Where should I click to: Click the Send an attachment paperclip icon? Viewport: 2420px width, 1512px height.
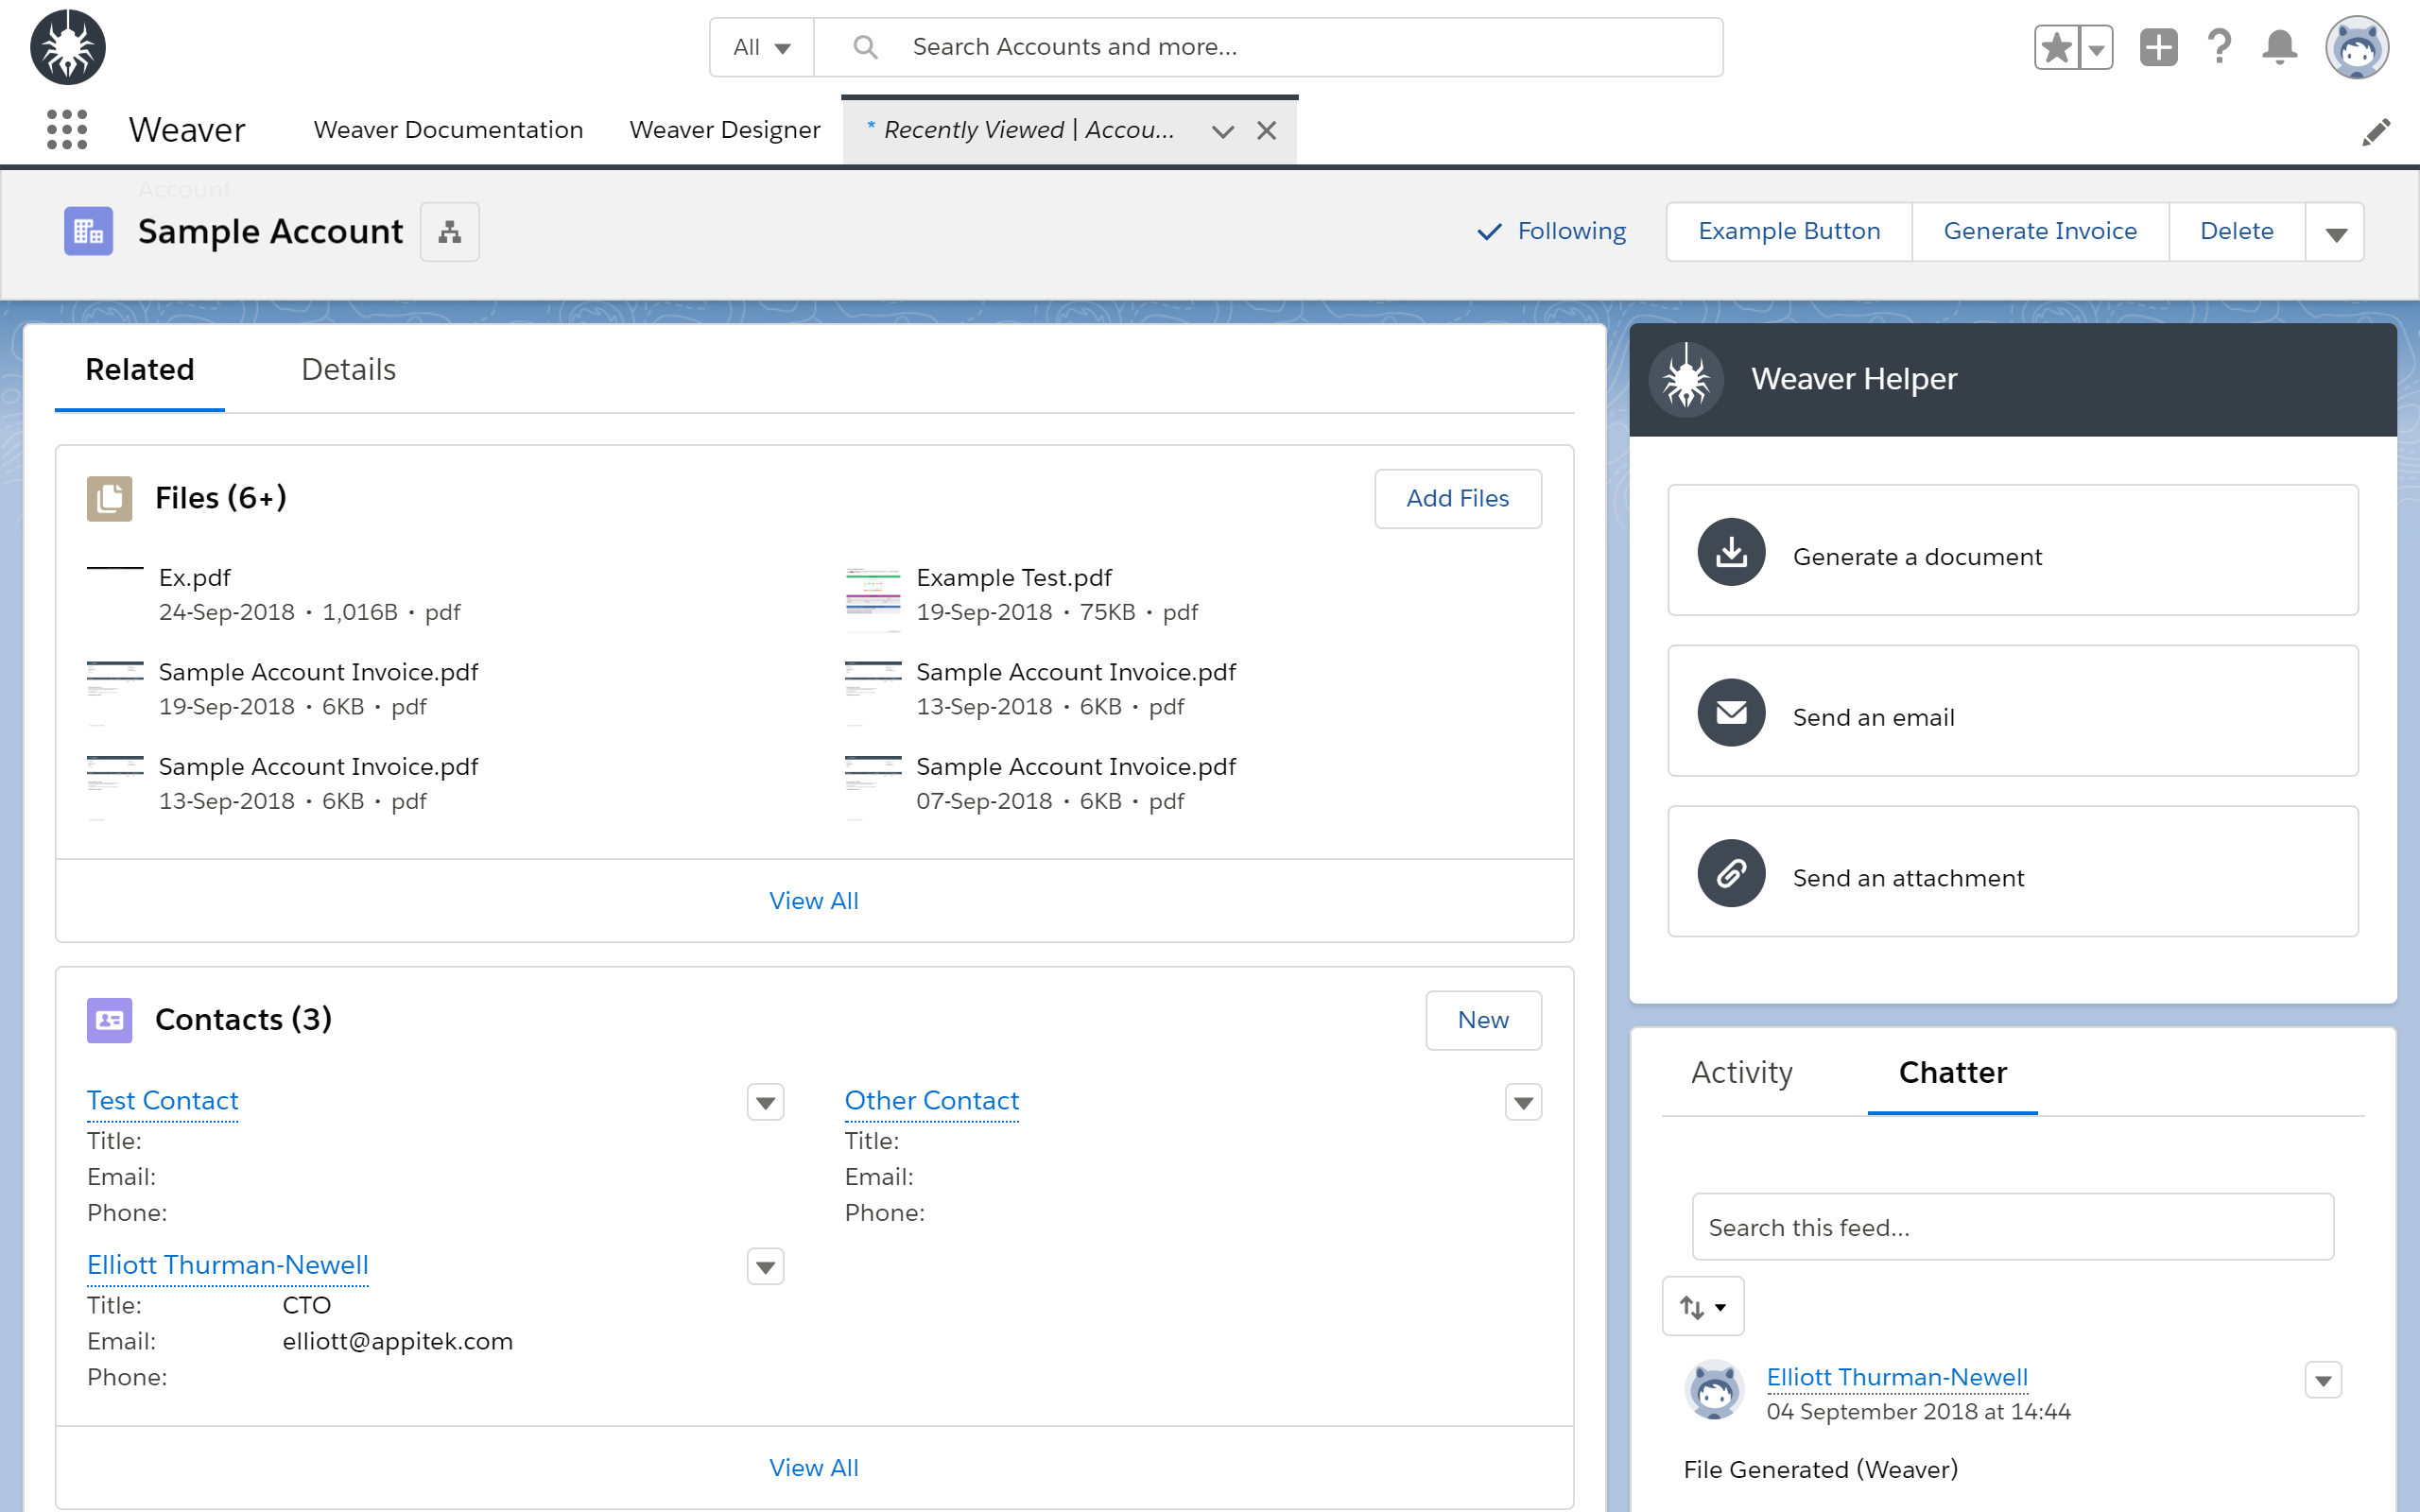1731,873
